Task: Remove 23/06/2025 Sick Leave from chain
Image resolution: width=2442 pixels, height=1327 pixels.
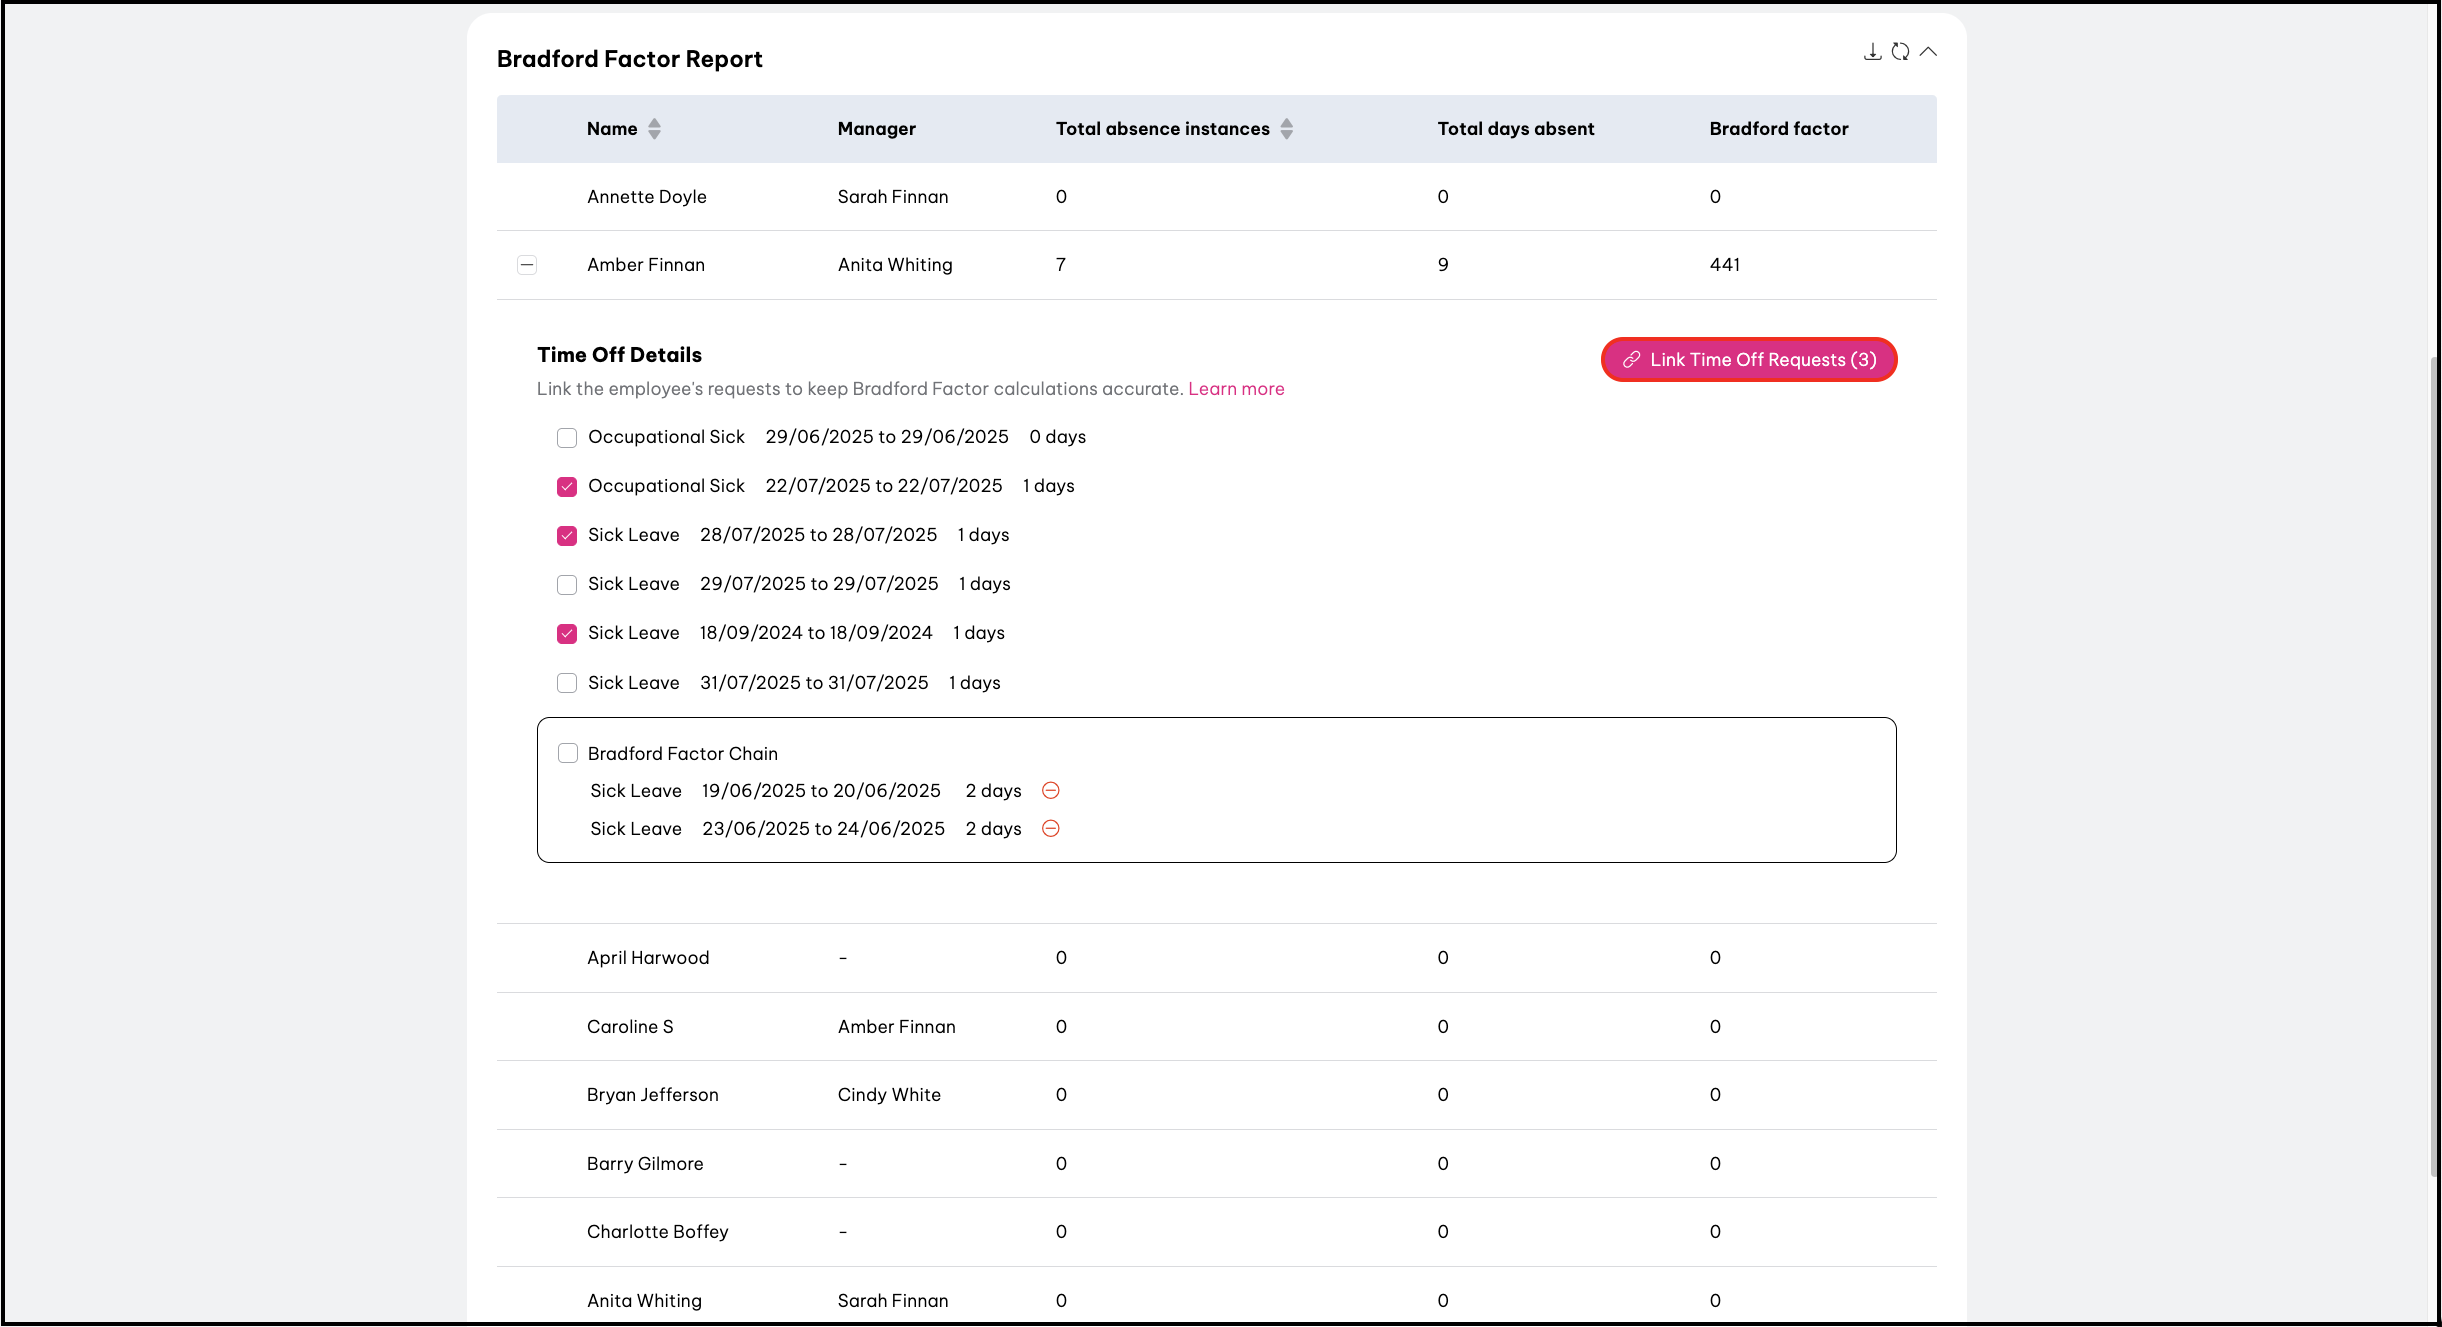Action: coord(1050,829)
